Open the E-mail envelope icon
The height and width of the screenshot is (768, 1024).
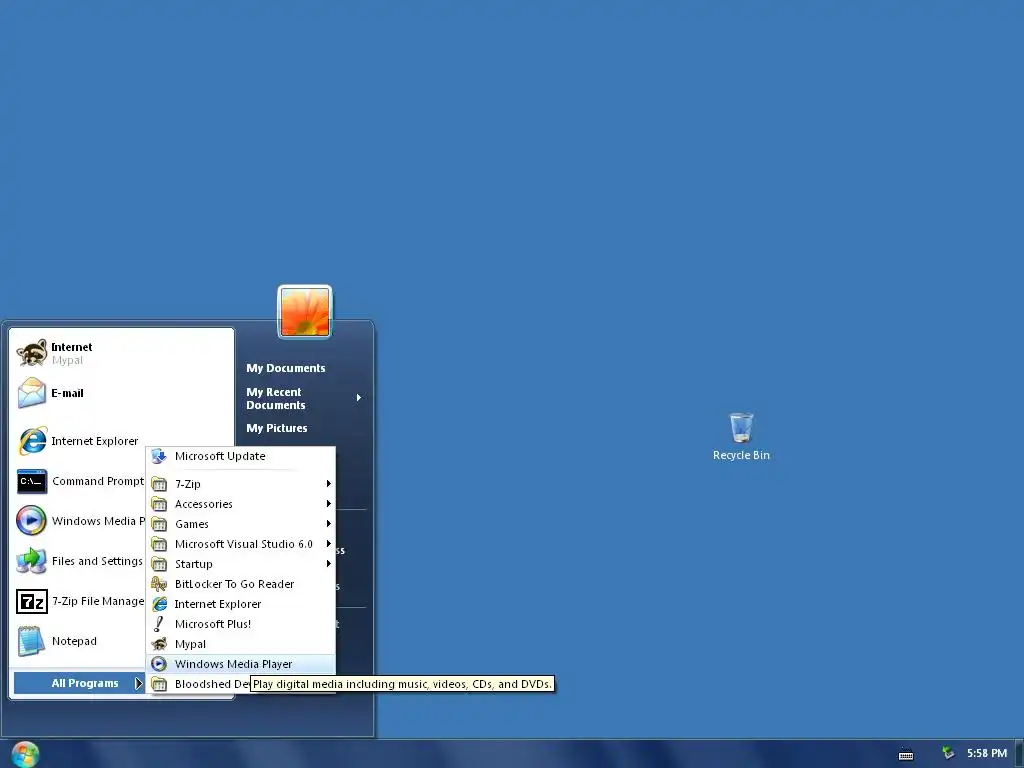point(31,393)
